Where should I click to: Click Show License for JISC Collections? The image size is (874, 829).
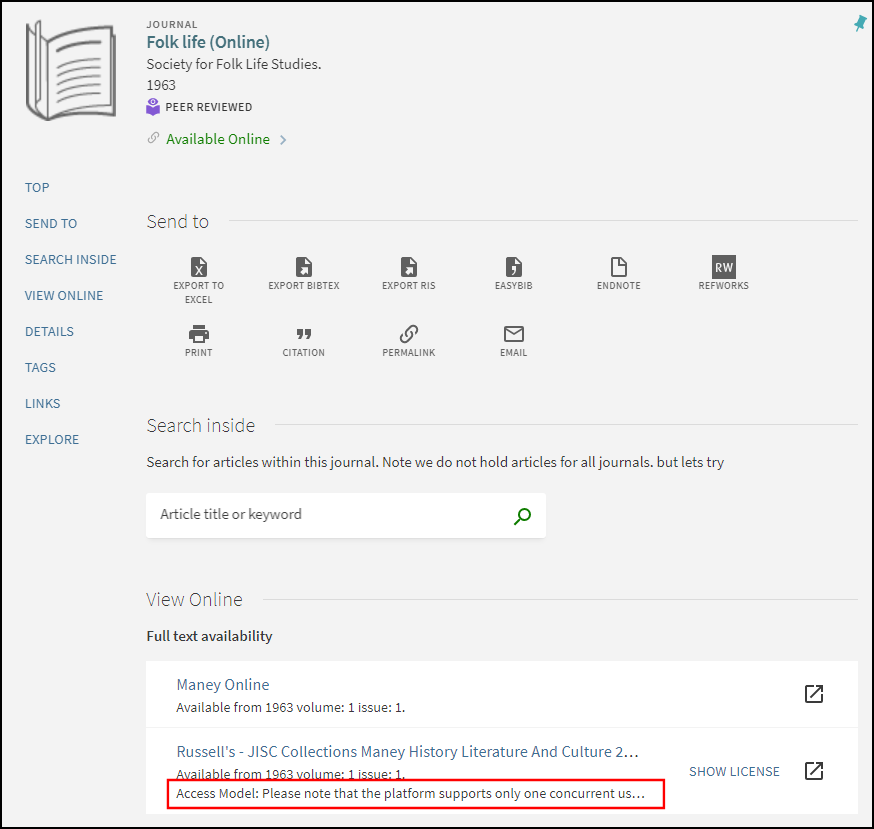click(x=734, y=771)
